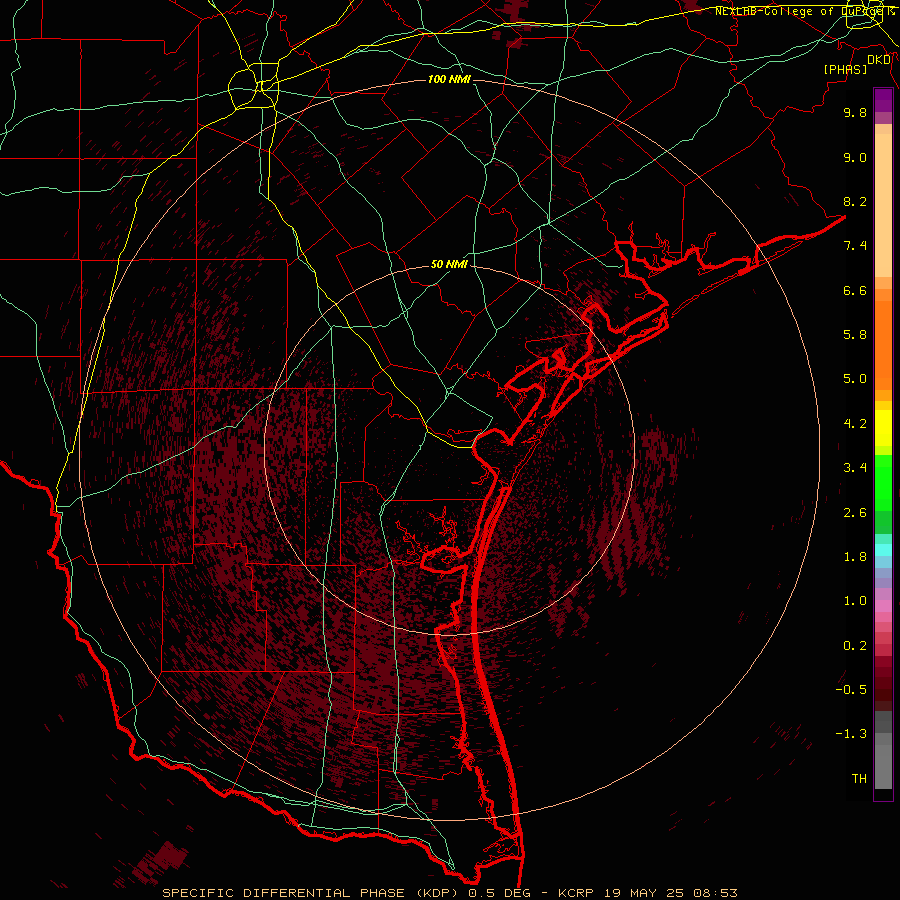Click the 1.8 legend value
The height and width of the screenshot is (900, 900).
pyautogui.click(x=855, y=557)
